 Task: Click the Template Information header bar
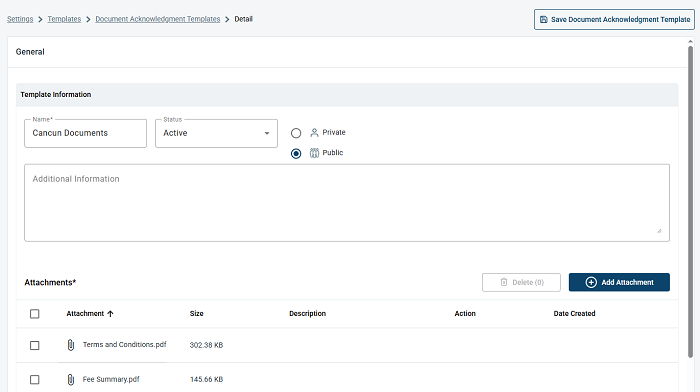[x=347, y=95]
